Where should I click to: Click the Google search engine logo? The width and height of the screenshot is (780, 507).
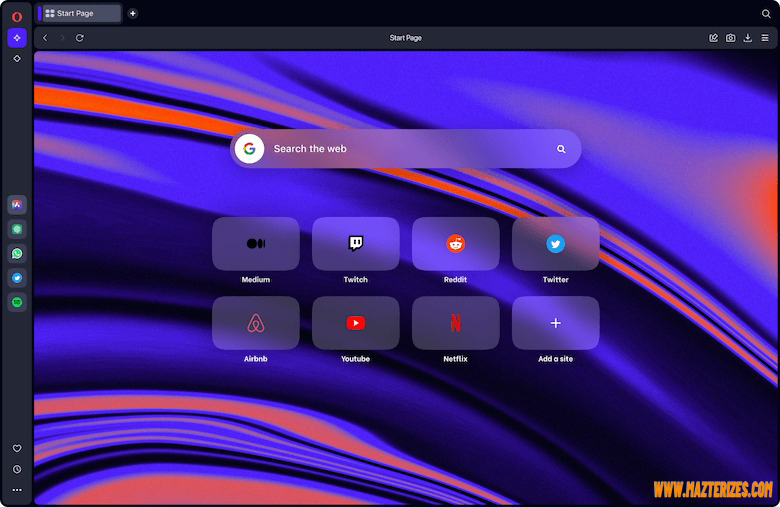pyautogui.click(x=249, y=148)
